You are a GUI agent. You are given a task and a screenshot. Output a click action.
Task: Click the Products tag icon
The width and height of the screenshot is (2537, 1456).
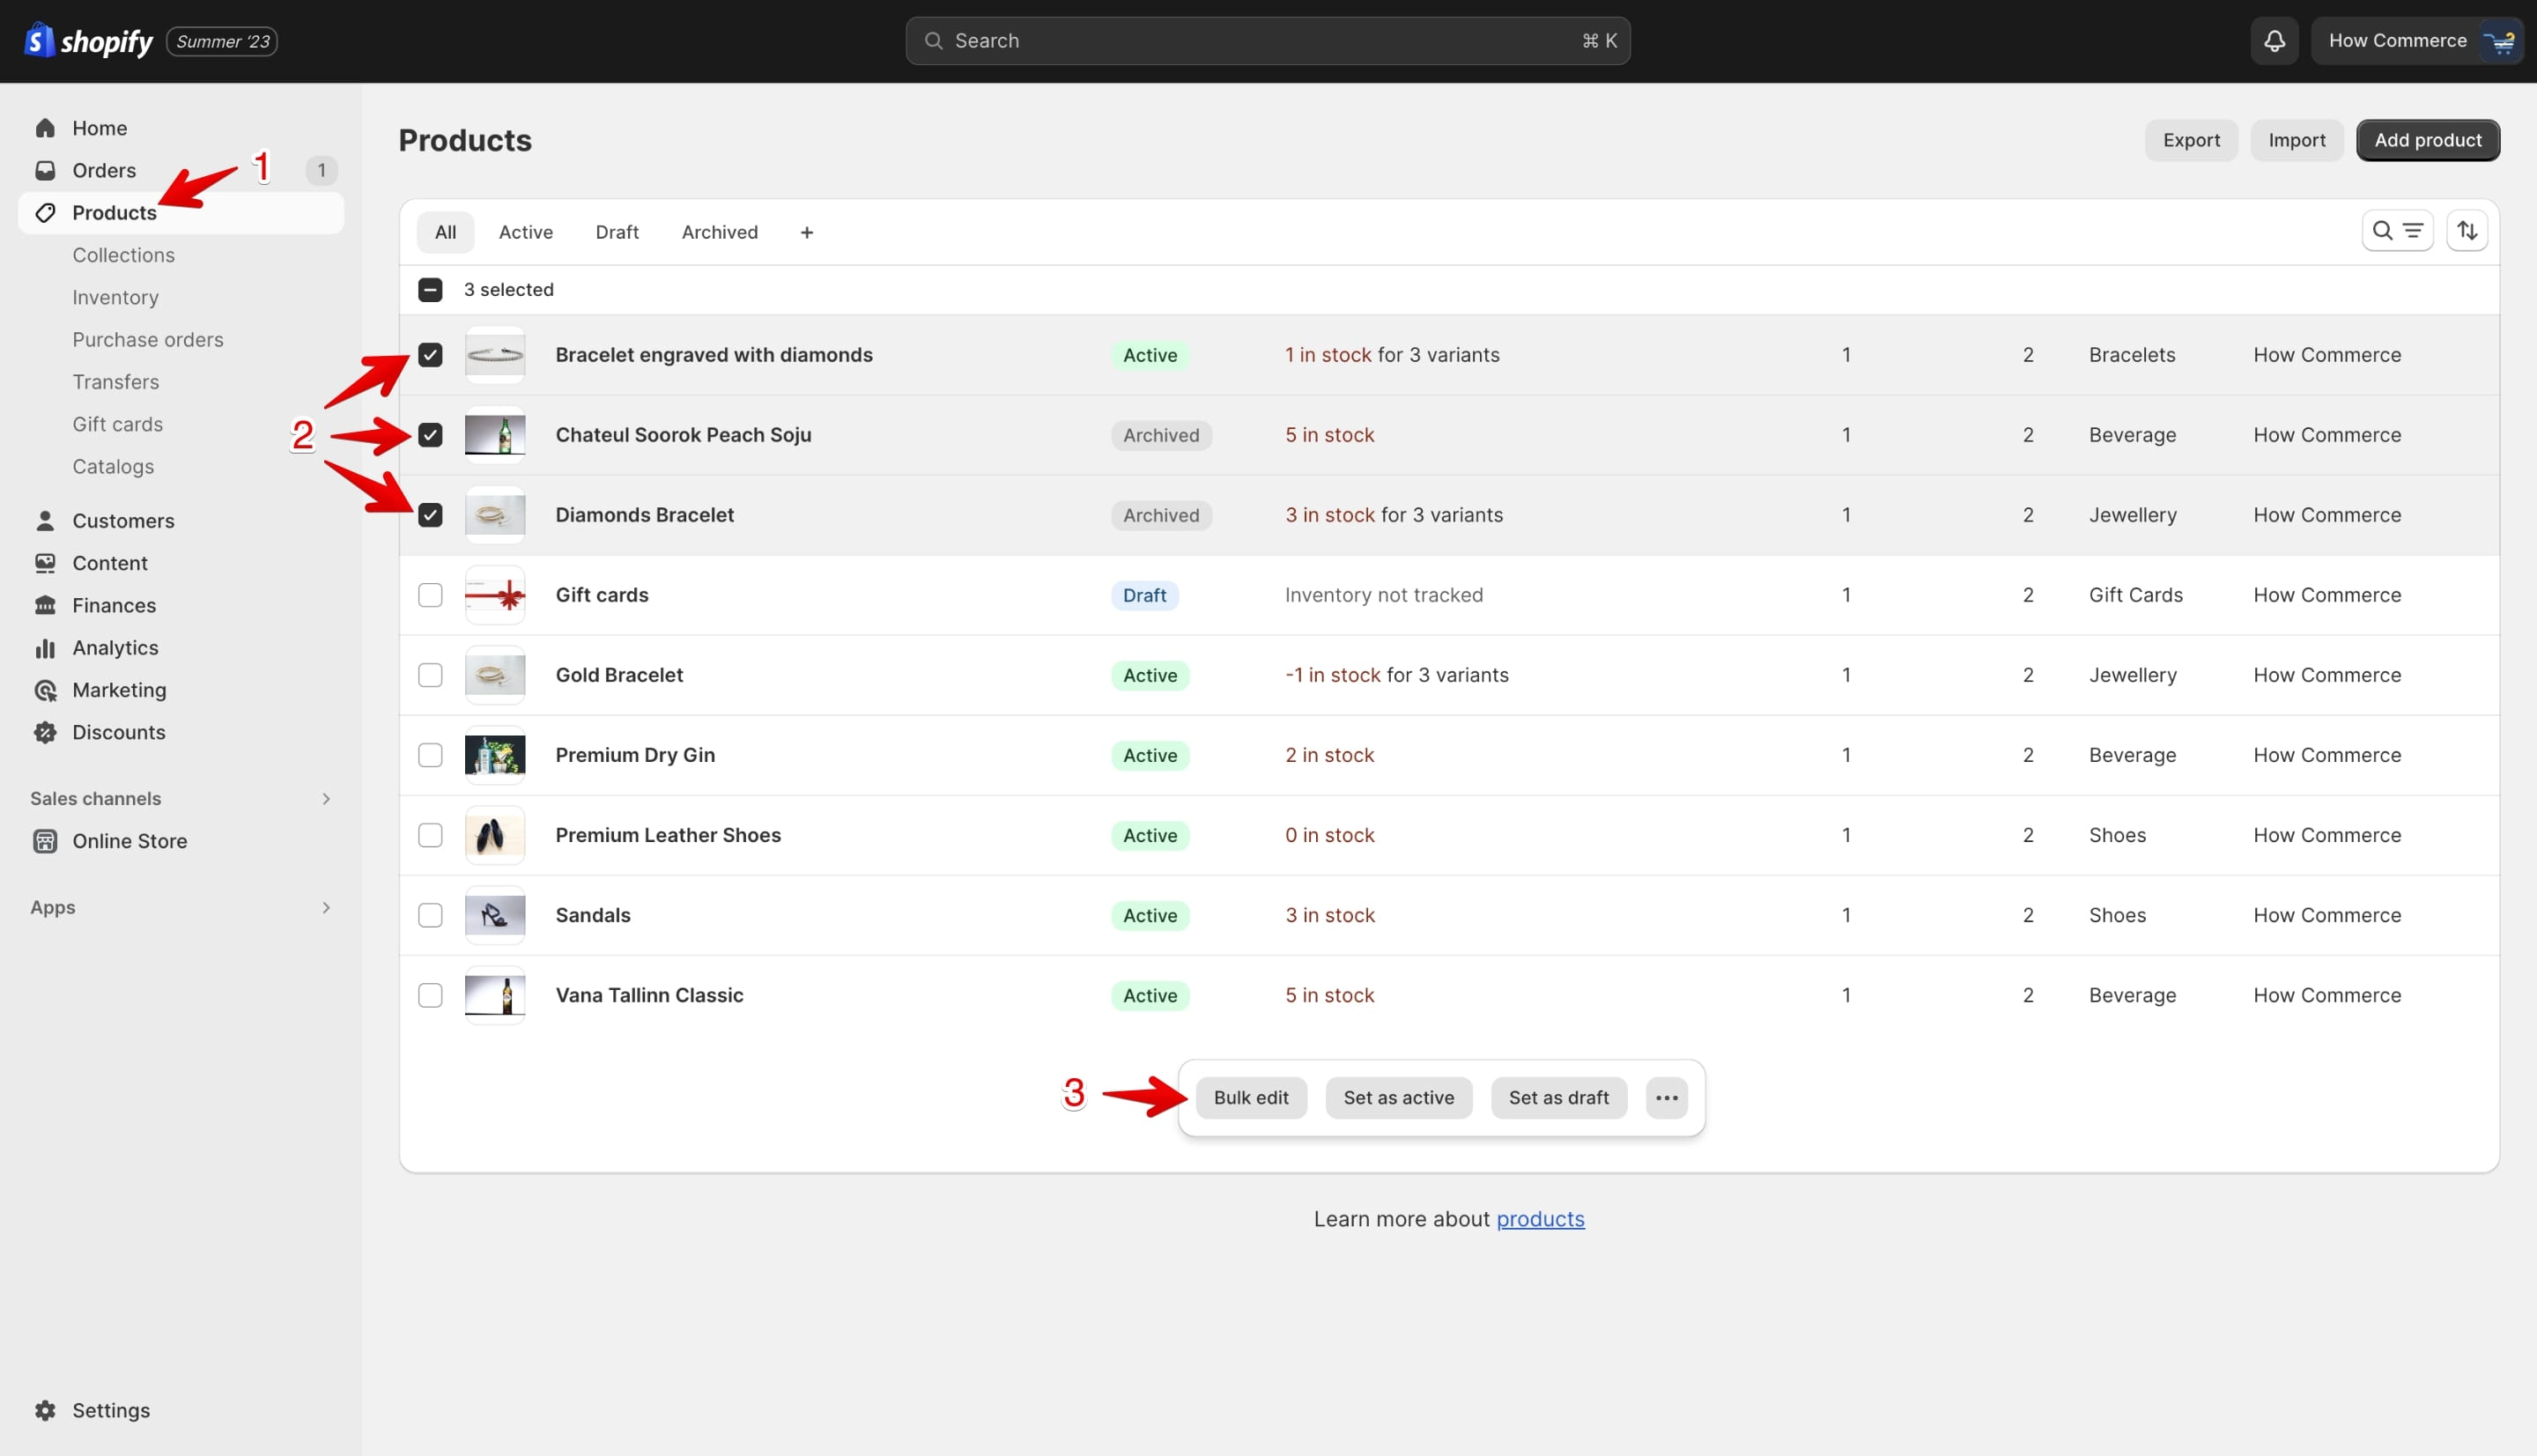pyautogui.click(x=45, y=213)
